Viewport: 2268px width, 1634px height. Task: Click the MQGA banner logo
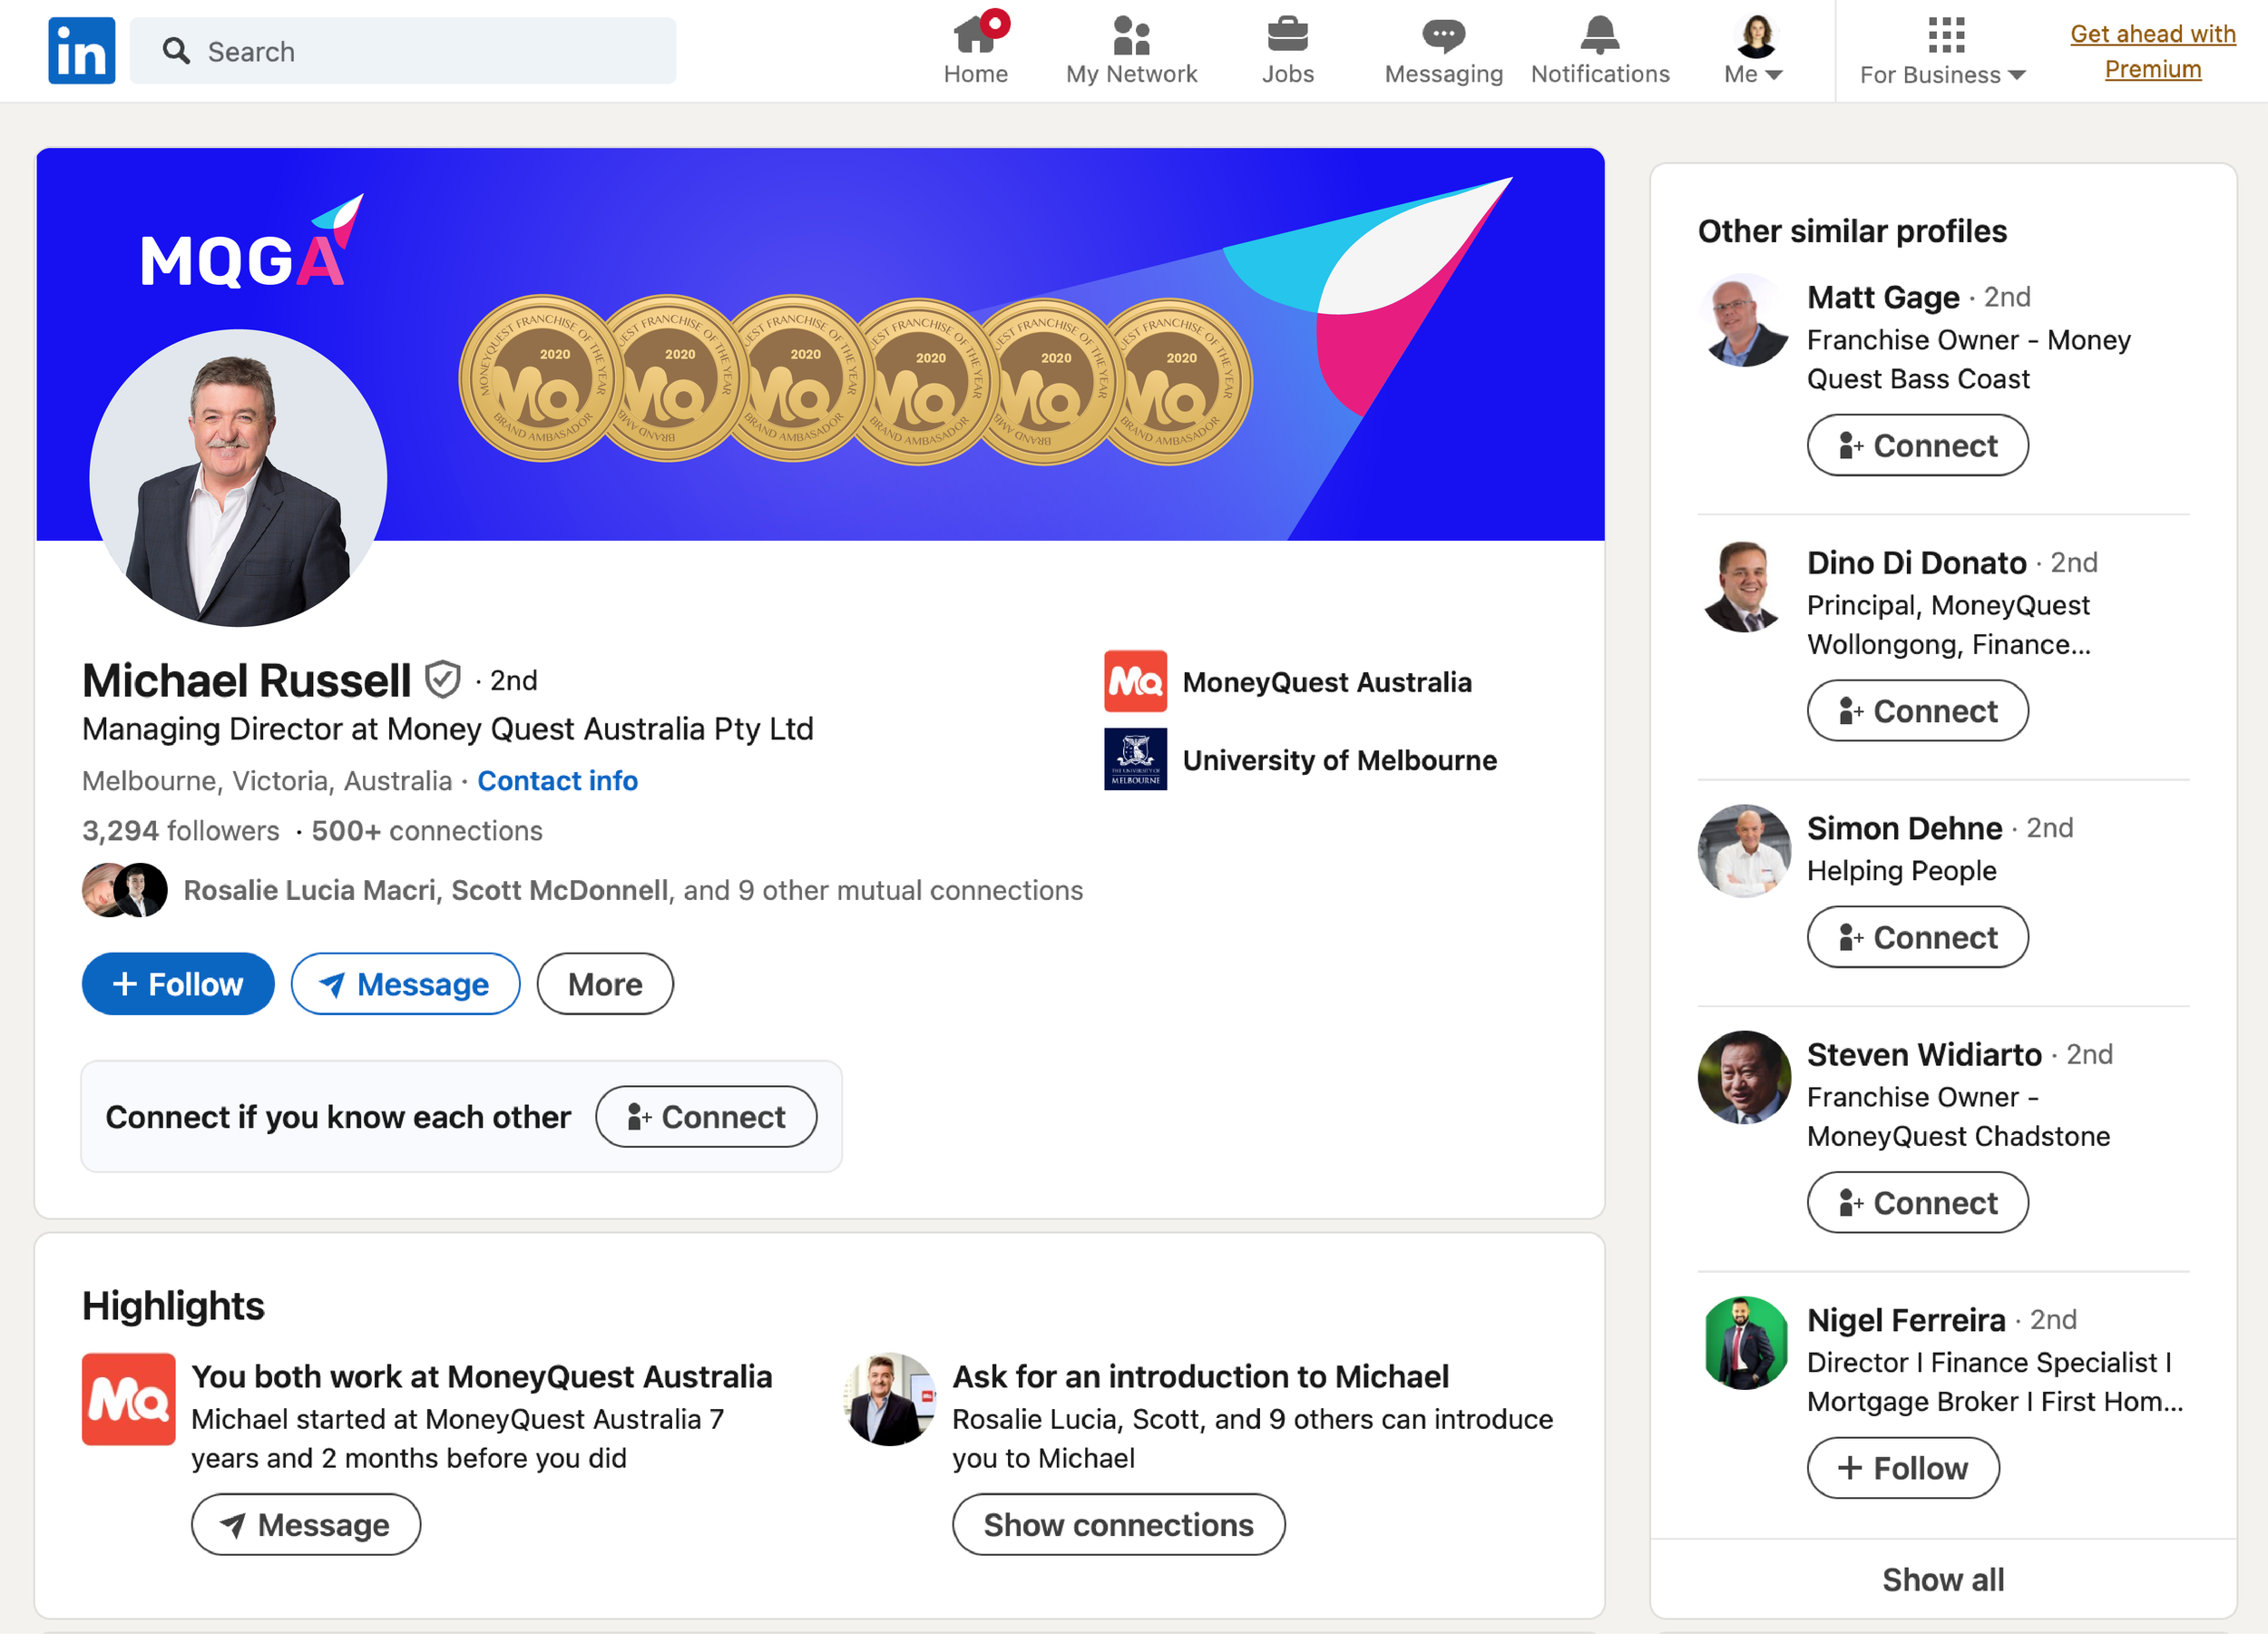click(251, 243)
